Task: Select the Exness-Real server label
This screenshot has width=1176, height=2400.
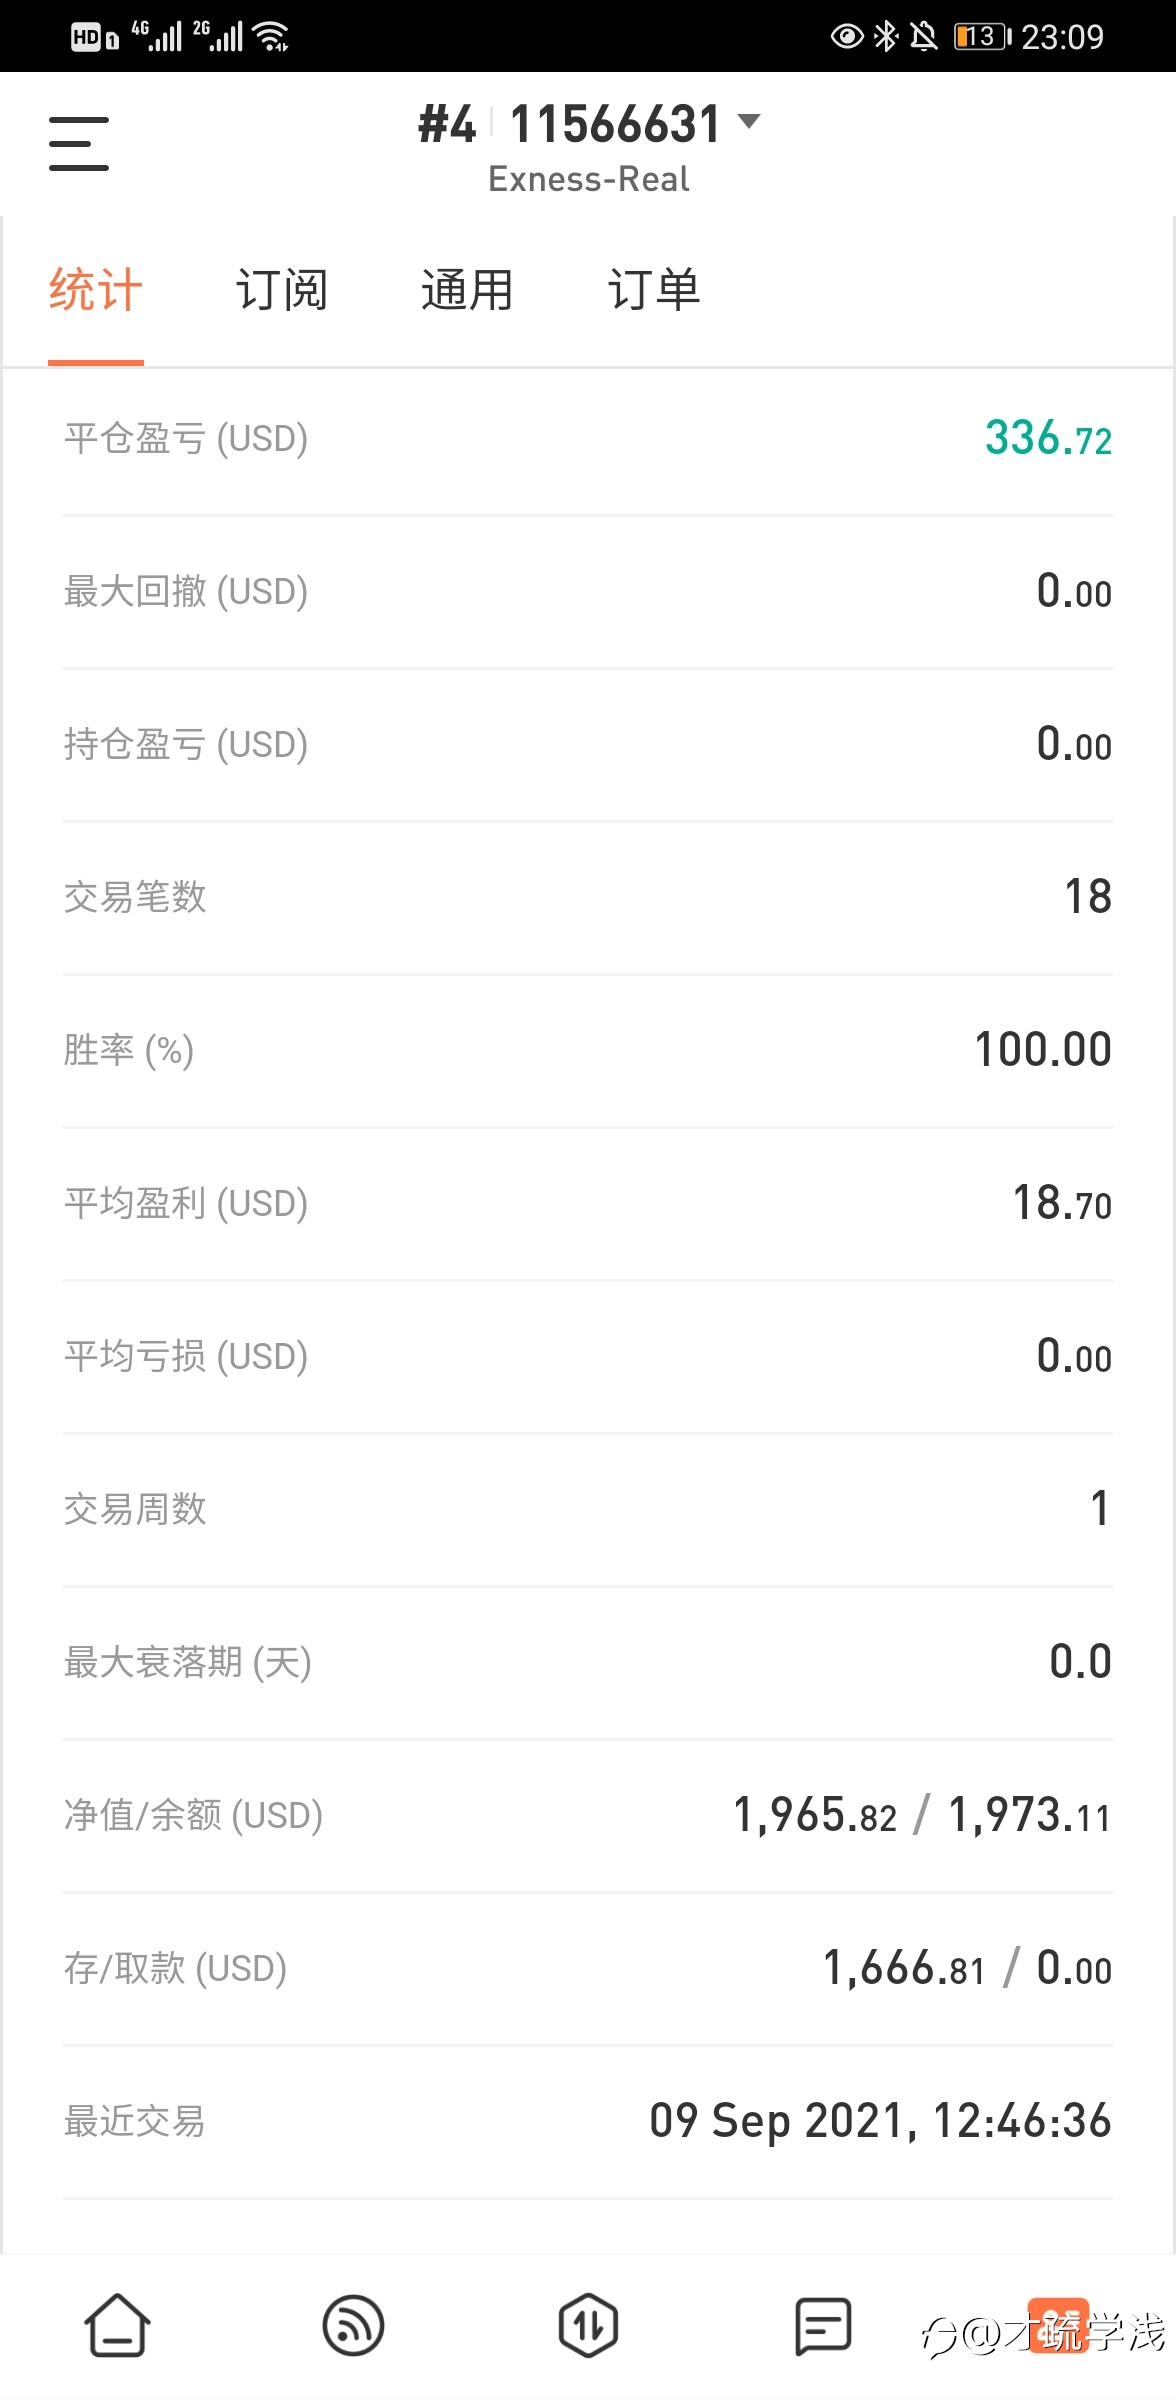Action: pos(589,179)
